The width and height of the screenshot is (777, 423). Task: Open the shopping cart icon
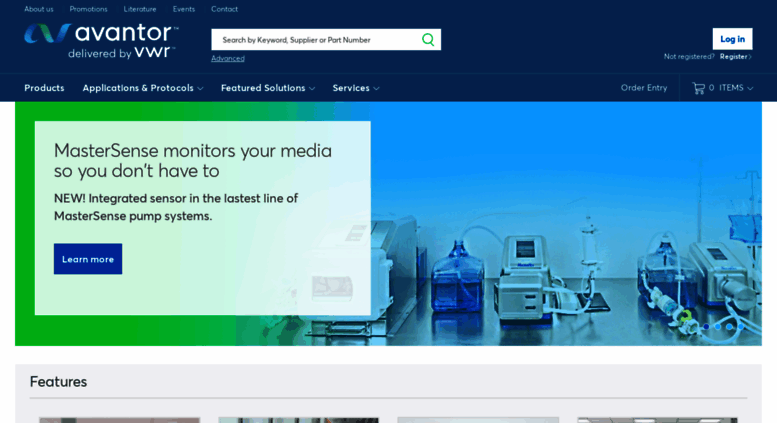point(698,88)
